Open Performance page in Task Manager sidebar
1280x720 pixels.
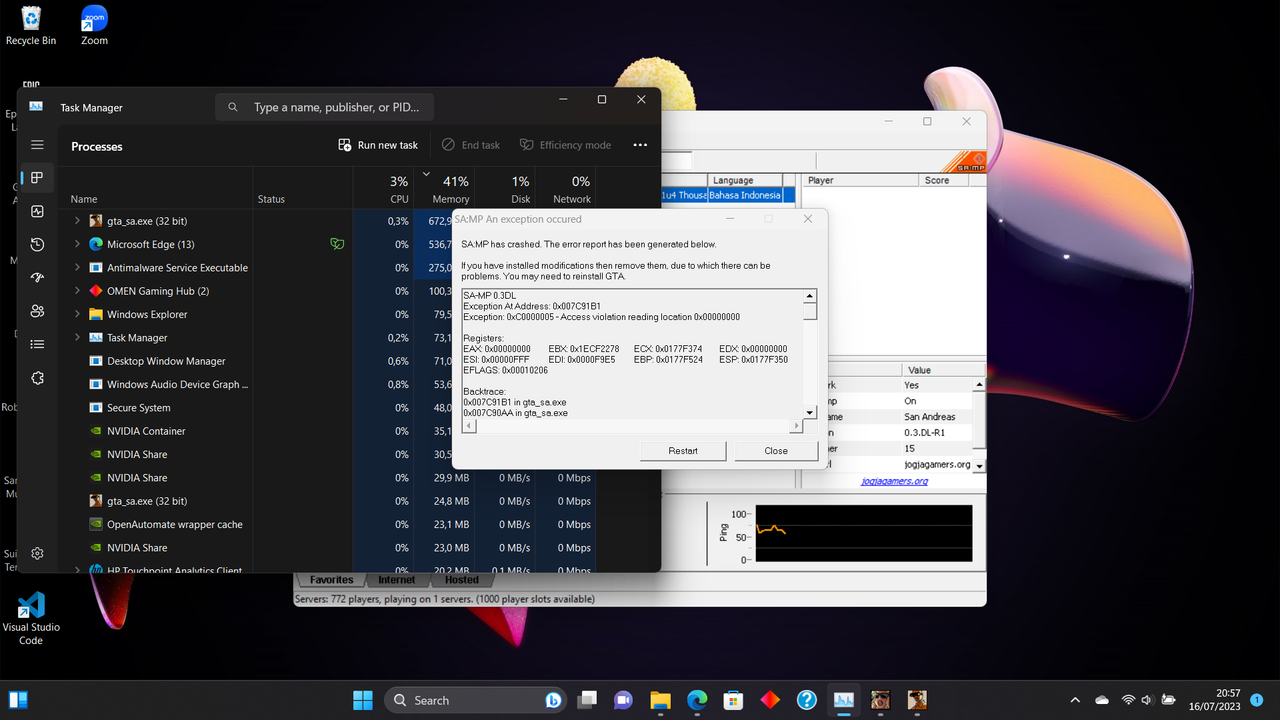(37, 211)
